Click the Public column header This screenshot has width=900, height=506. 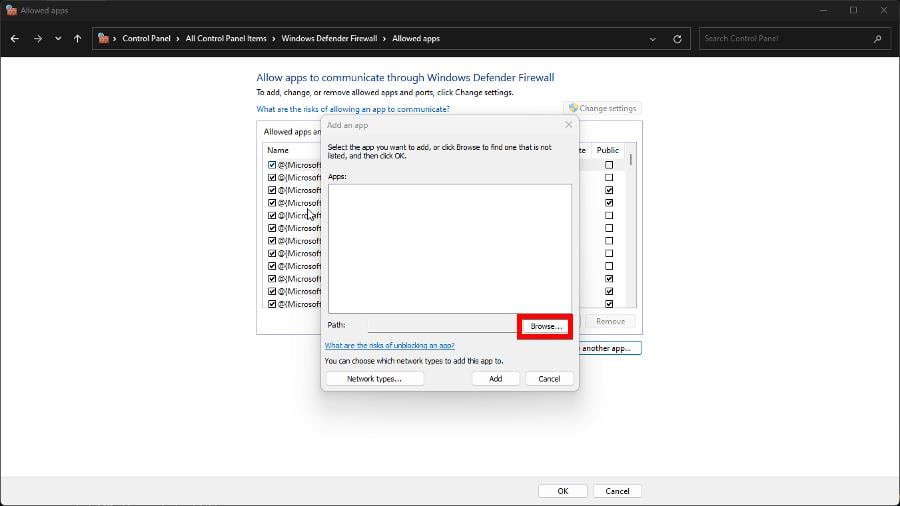tap(607, 150)
